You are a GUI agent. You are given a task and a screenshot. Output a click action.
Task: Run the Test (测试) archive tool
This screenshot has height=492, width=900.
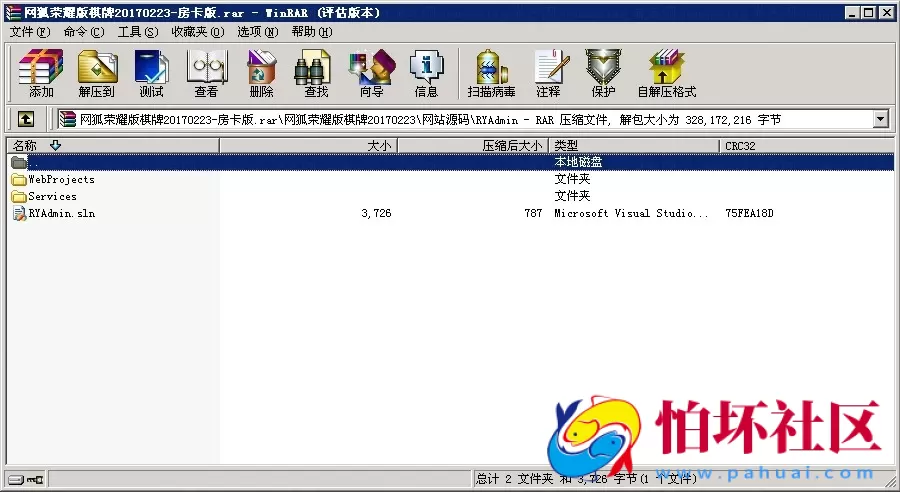coord(151,73)
